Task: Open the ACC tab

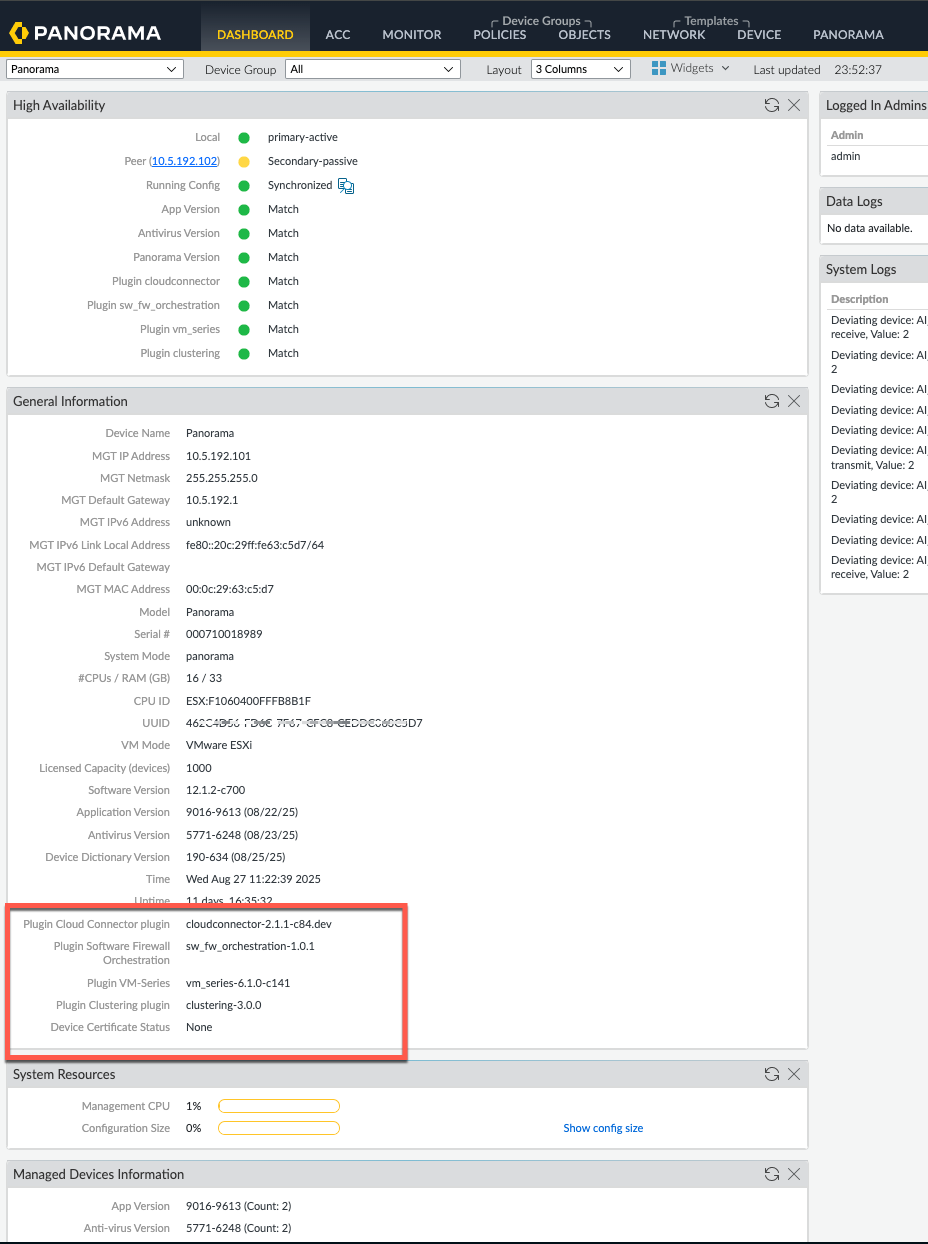Action: pos(338,34)
